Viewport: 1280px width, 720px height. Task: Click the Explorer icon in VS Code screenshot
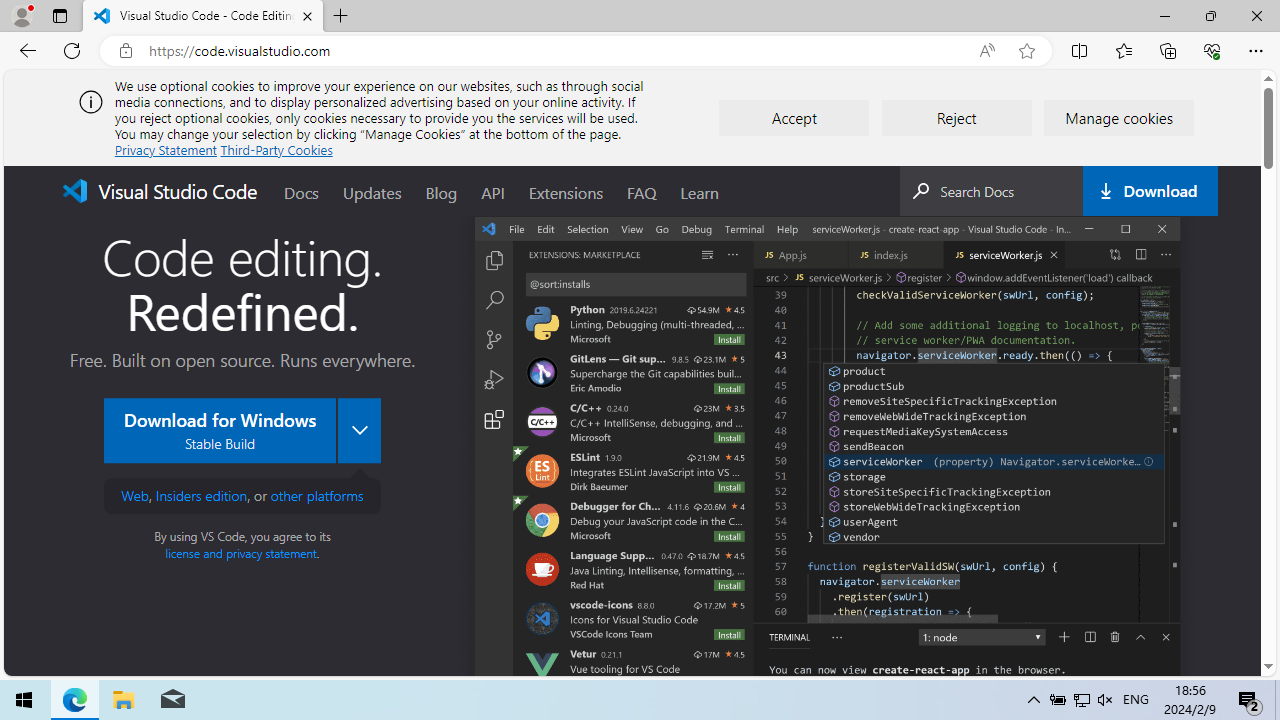point(494,260)
